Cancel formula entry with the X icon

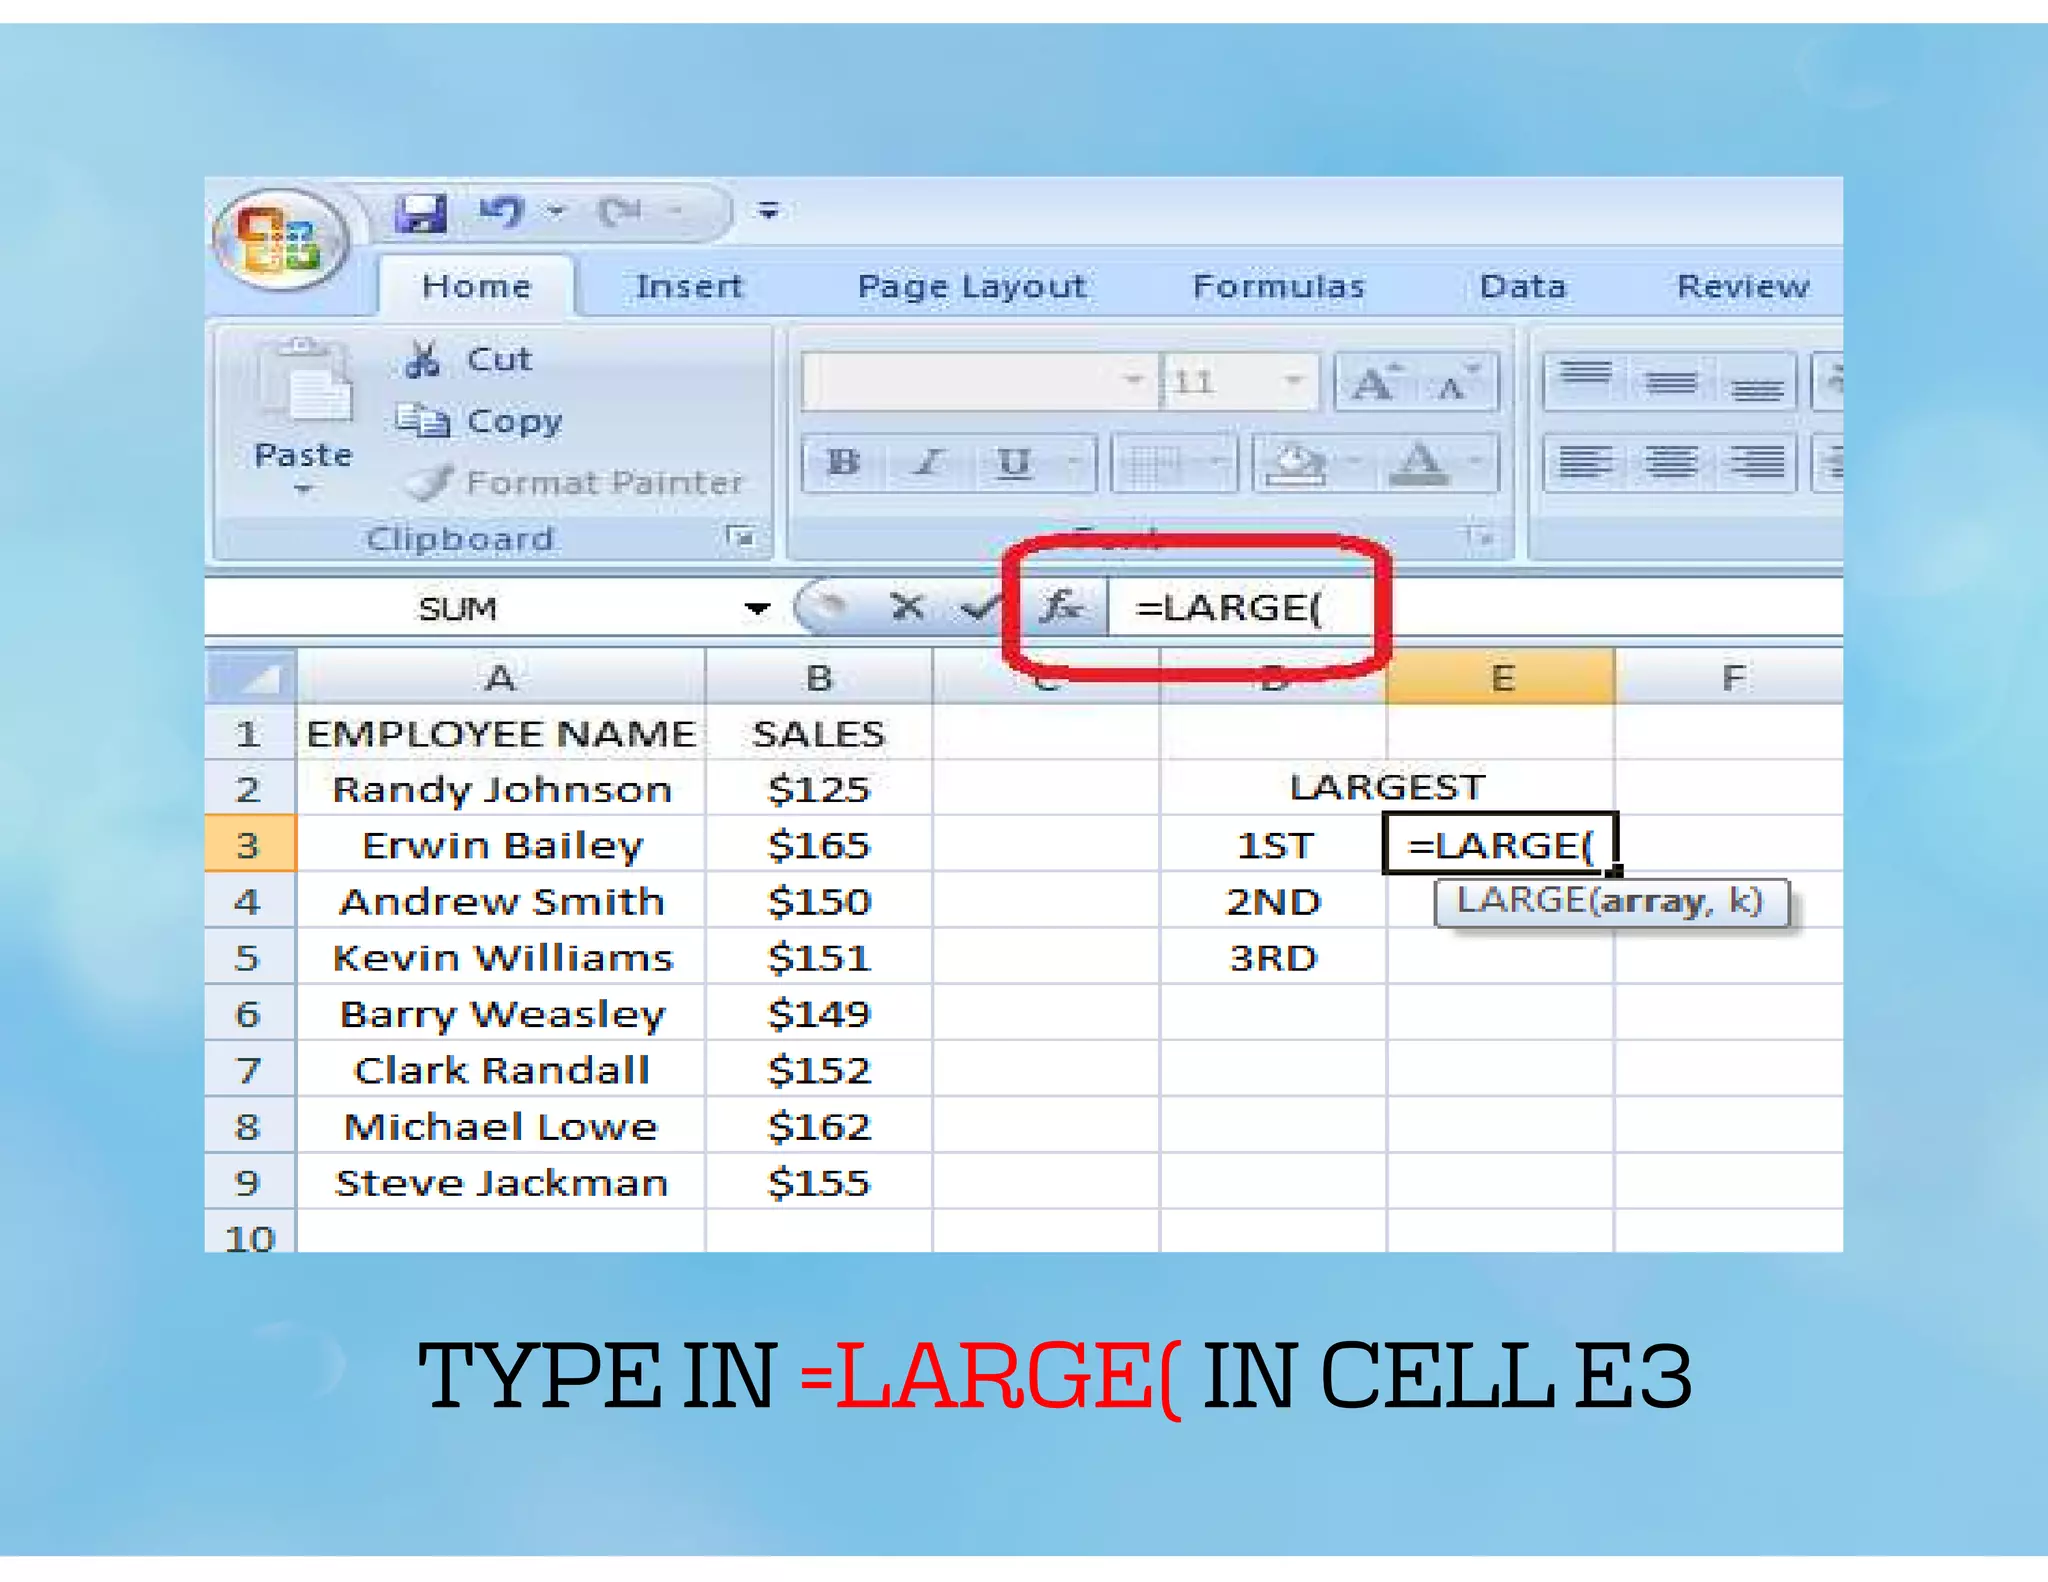pyautogui.click(x=906, y=607)
